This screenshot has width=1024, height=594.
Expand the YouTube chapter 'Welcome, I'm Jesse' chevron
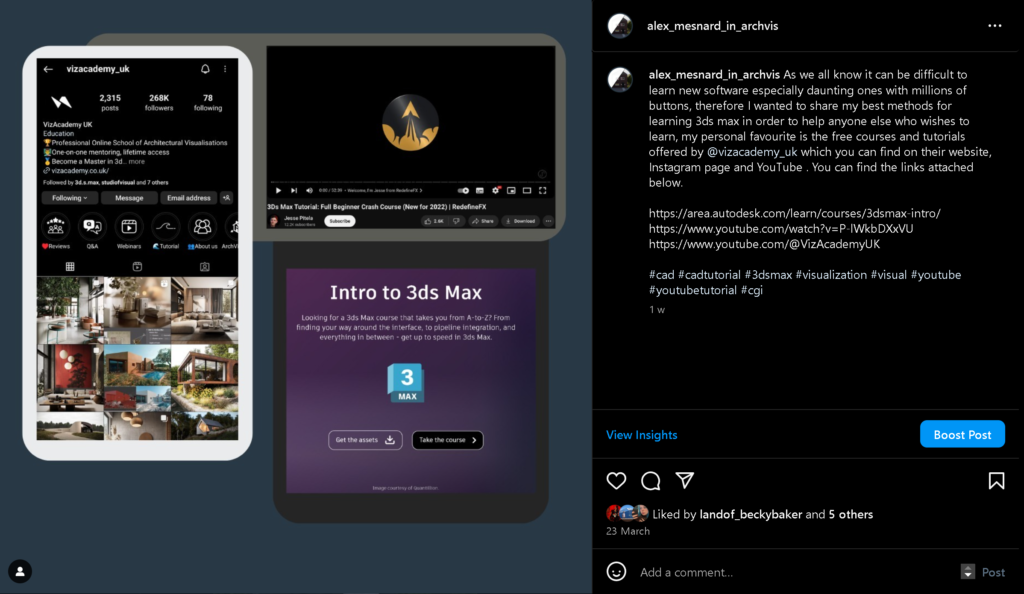(x=421, y=191)
